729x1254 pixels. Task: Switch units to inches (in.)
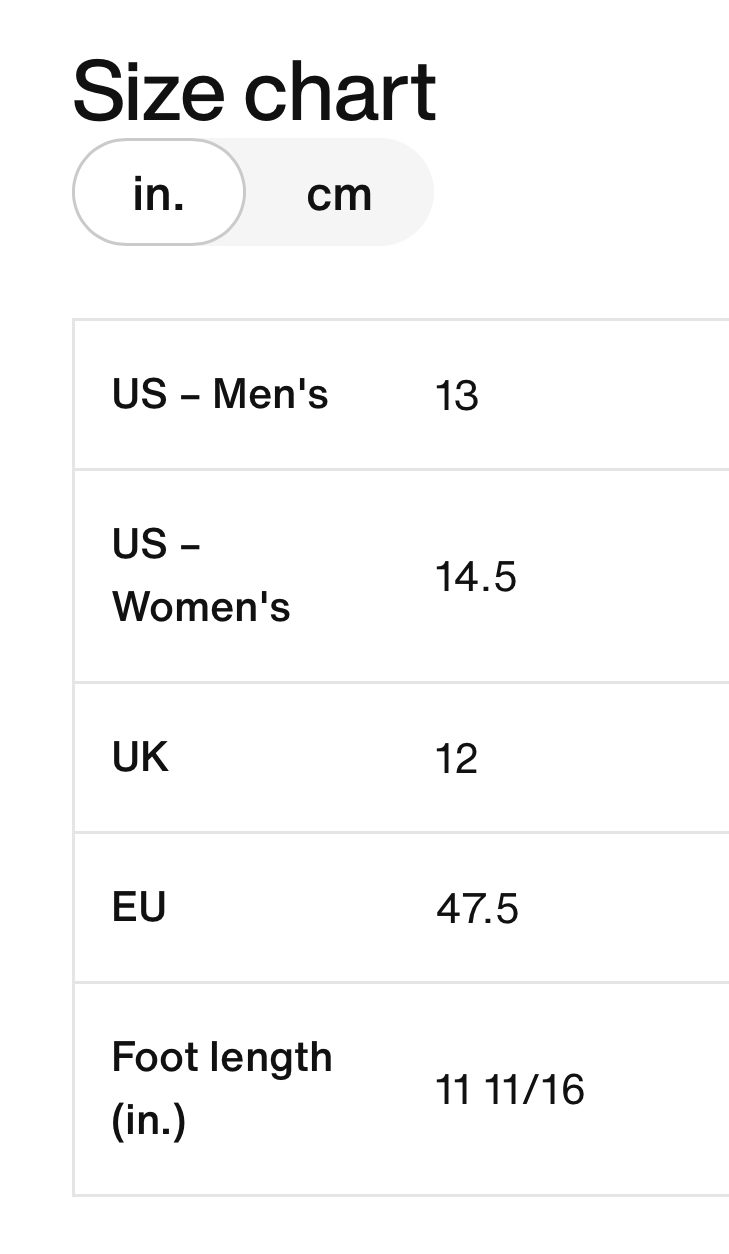pyautogui.click(x=158, y=193)
